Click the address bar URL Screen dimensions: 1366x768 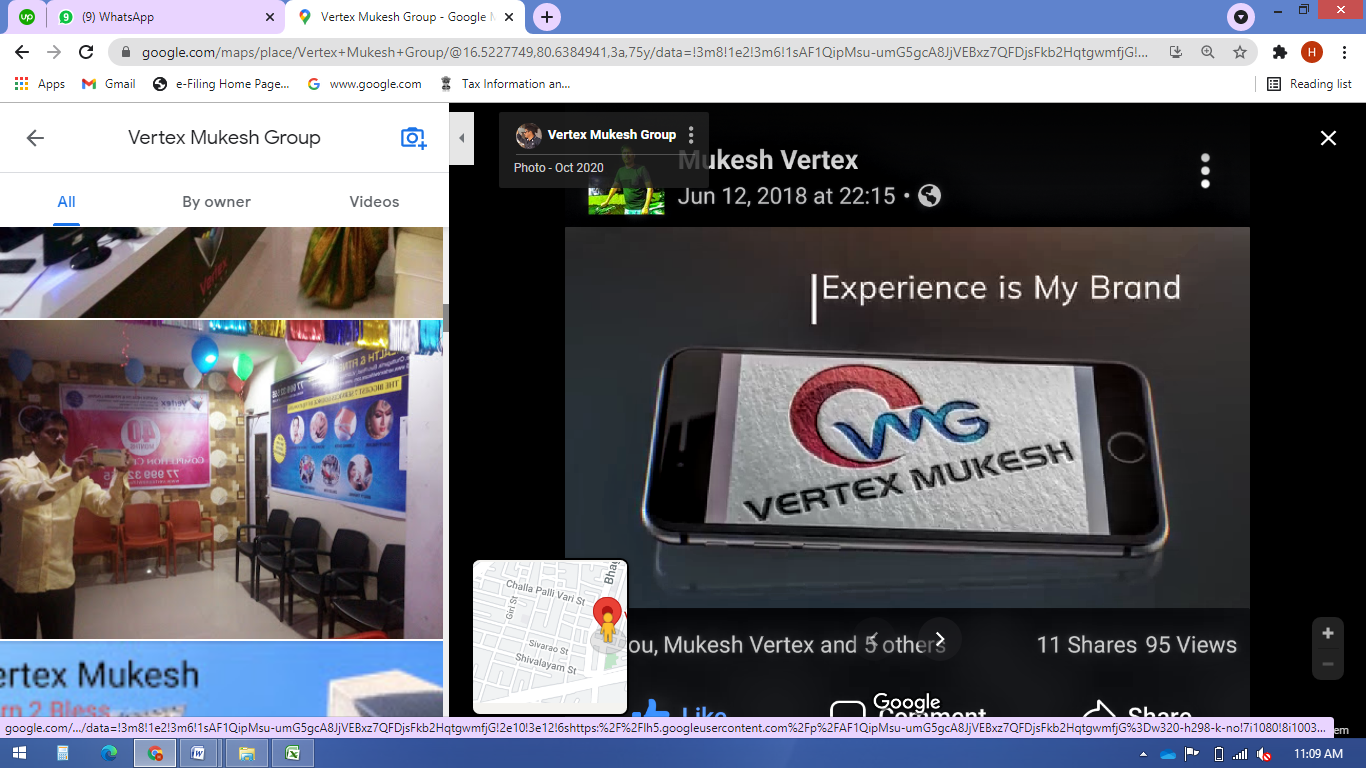point(645,52)
